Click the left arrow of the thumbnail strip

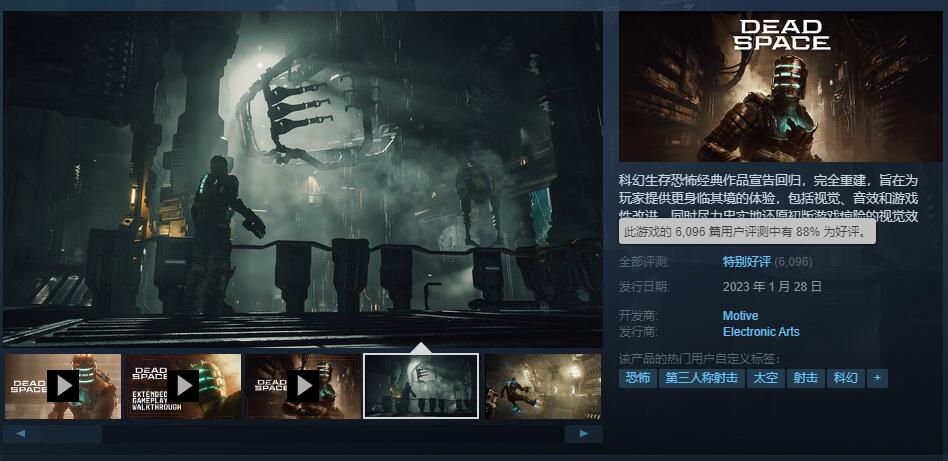point(22,434)
